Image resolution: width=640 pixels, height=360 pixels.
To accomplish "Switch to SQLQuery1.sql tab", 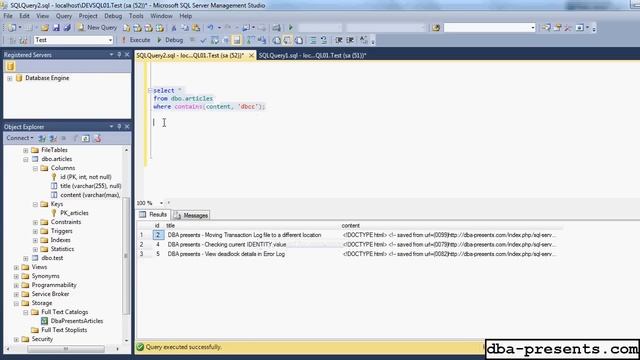I will [312, 55].
